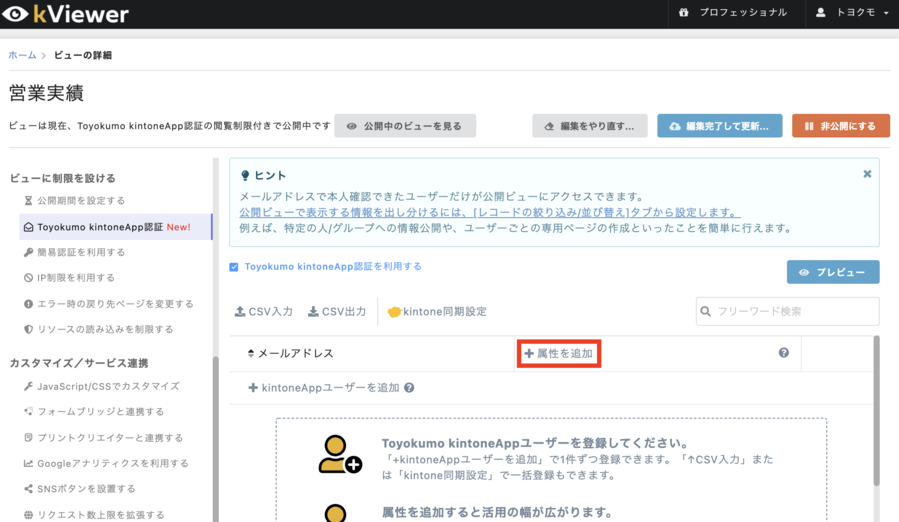
Task: Click CSV出力 download button
Action: (x=337, y=311)
